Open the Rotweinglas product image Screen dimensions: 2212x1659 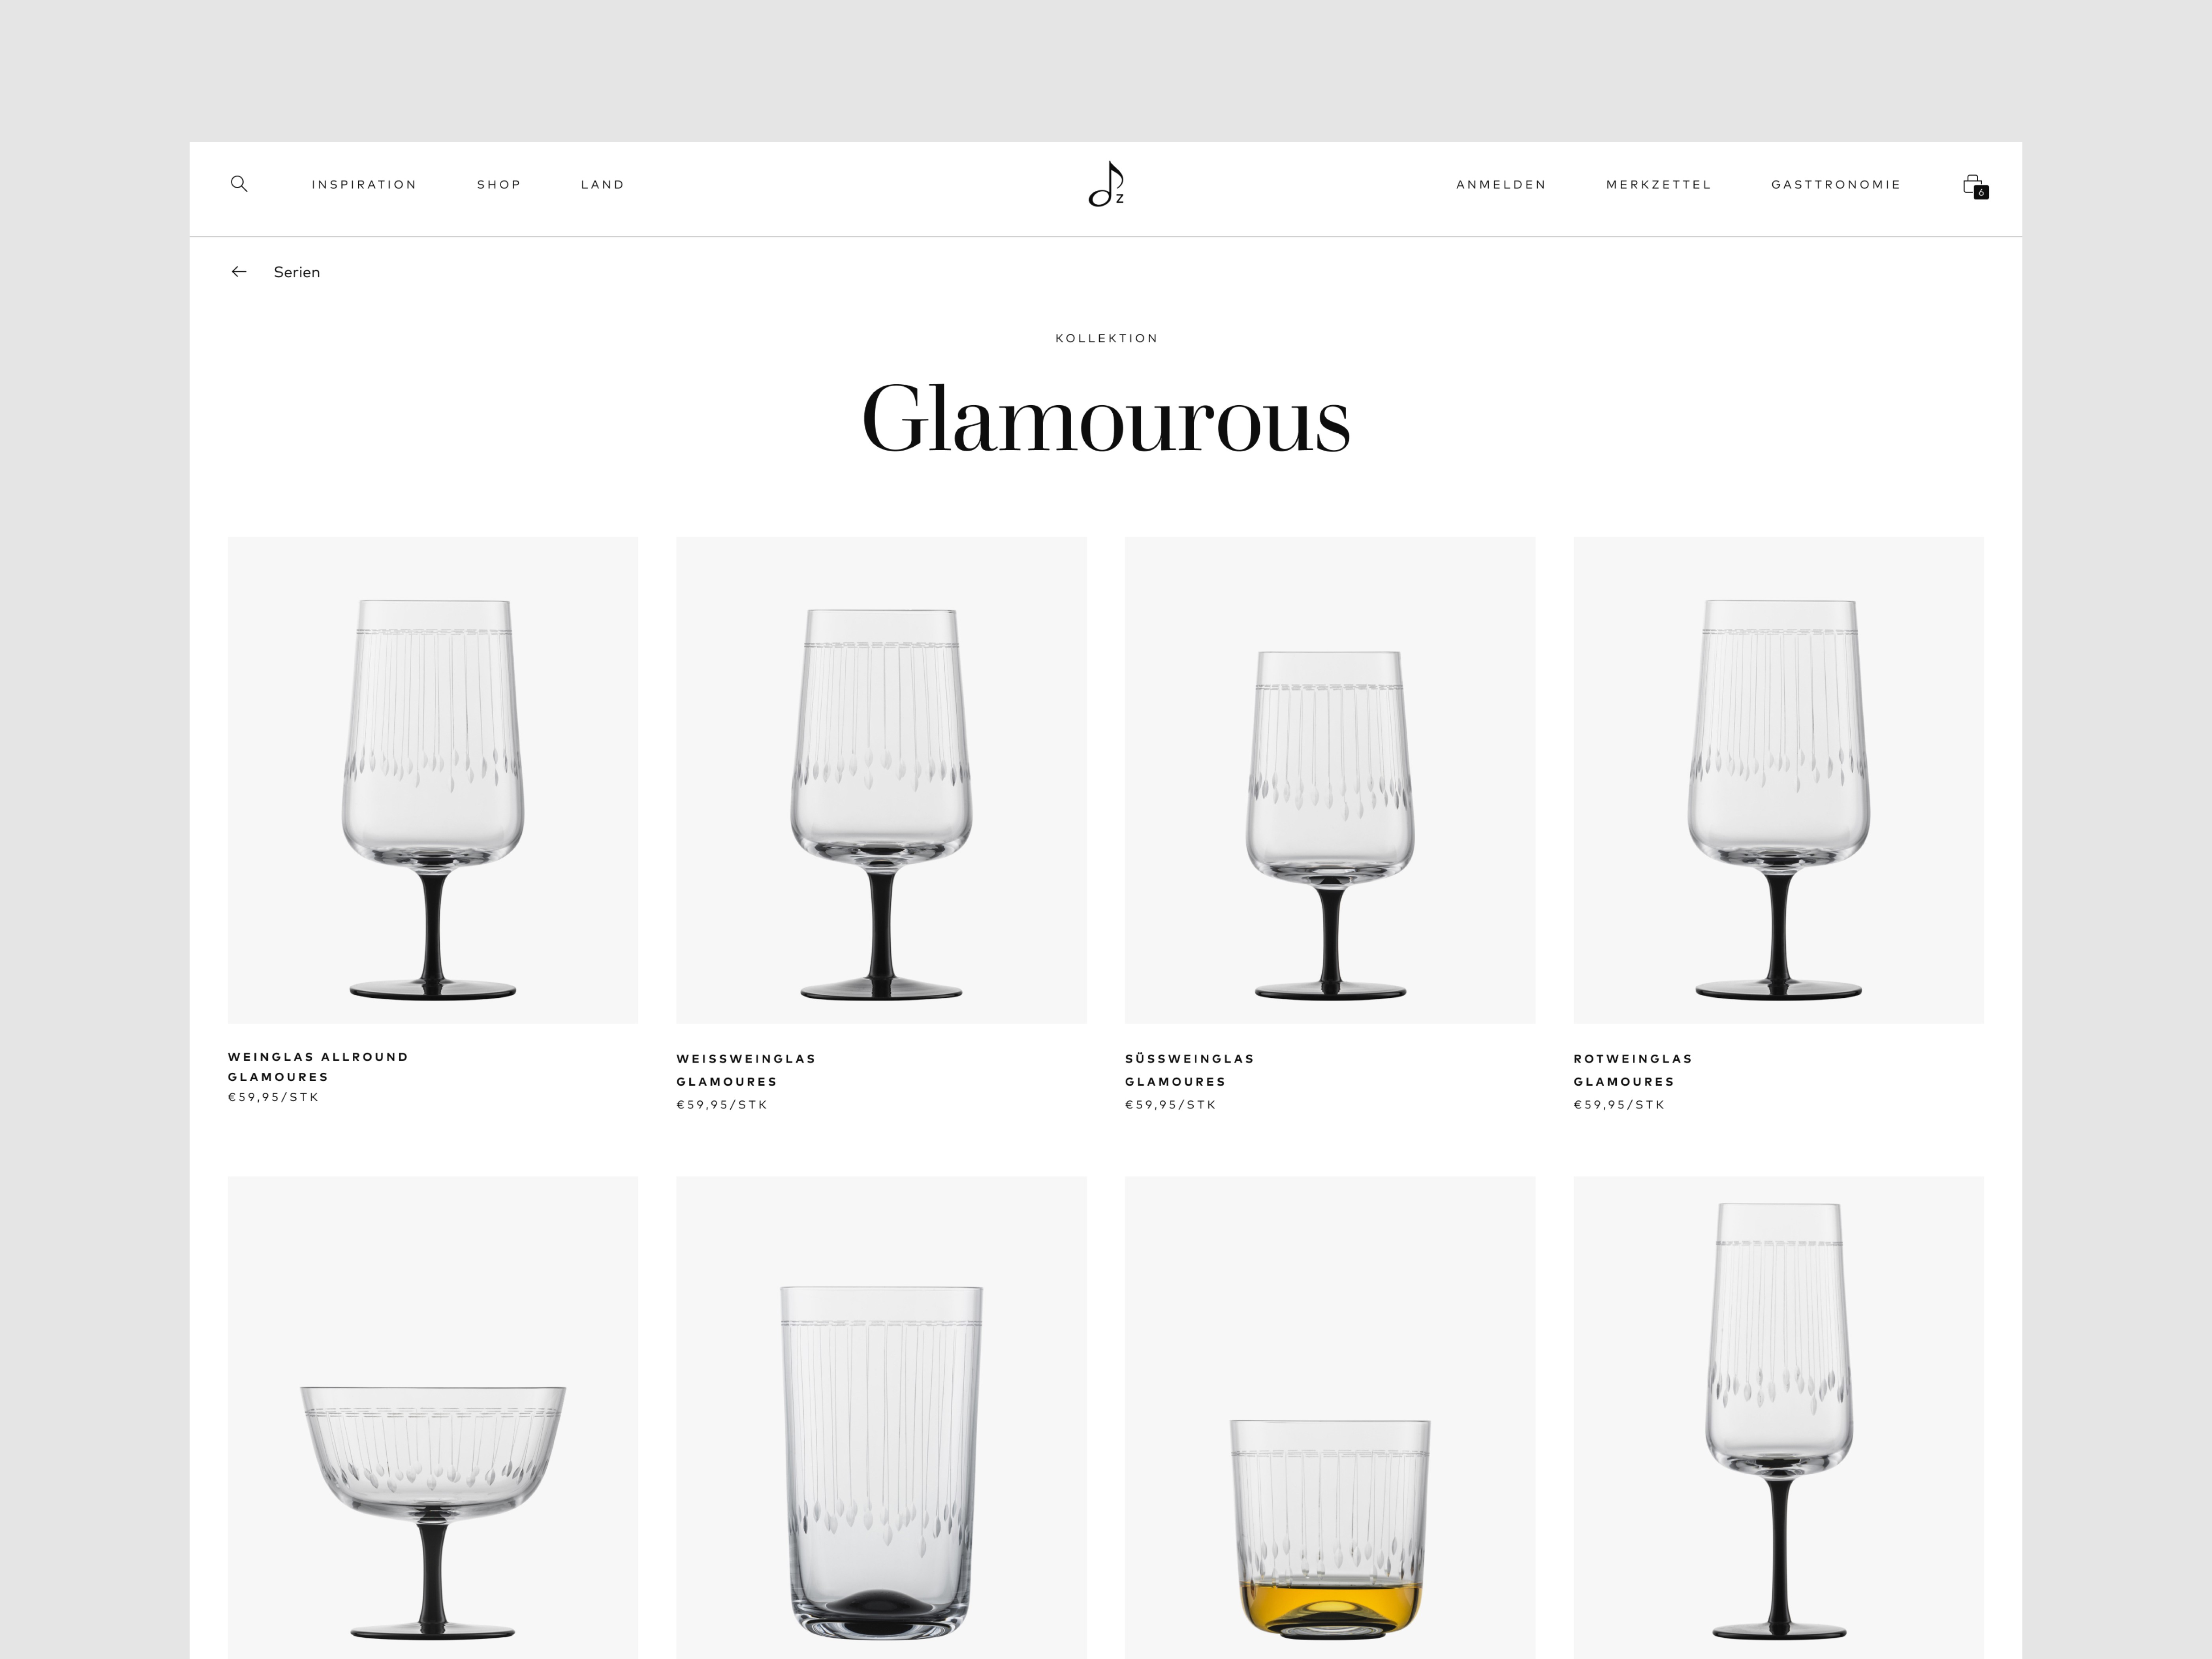point(1778,780)
